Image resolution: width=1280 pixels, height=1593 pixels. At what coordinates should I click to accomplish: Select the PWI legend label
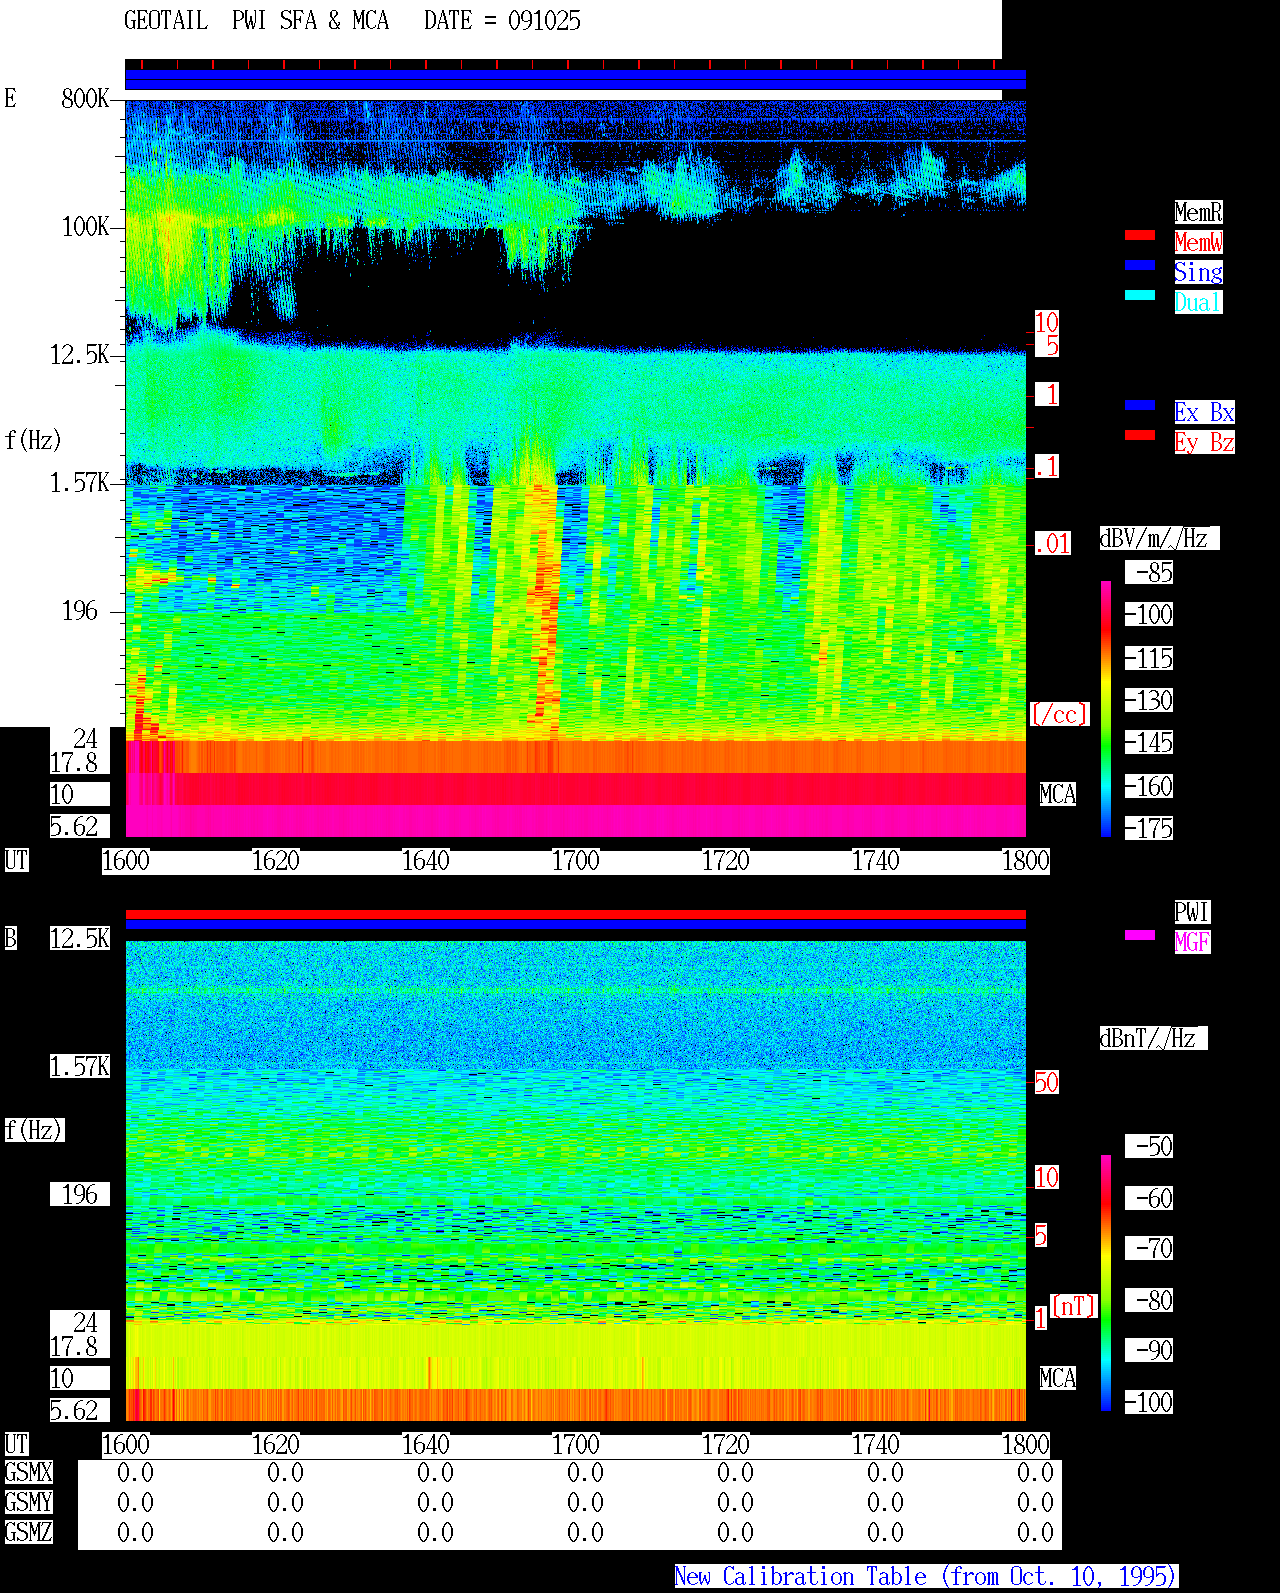[1192, 912]
